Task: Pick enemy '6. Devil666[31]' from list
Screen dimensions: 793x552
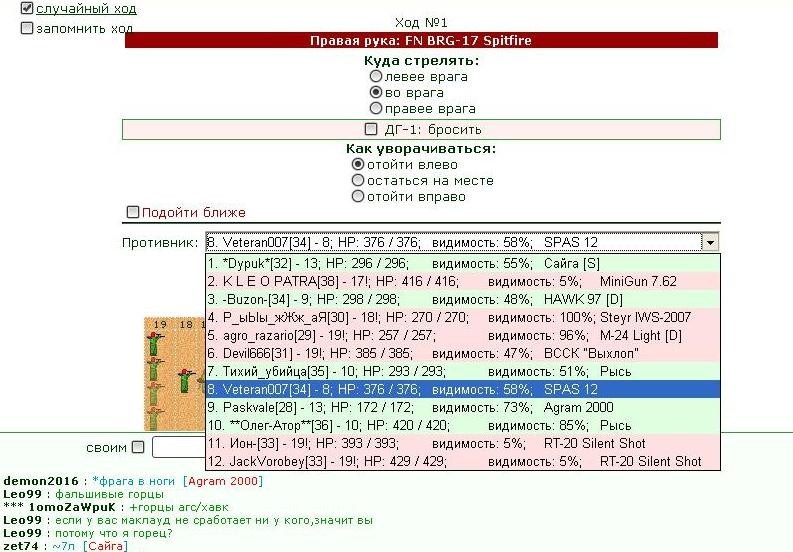Action: tap(463, 354)
